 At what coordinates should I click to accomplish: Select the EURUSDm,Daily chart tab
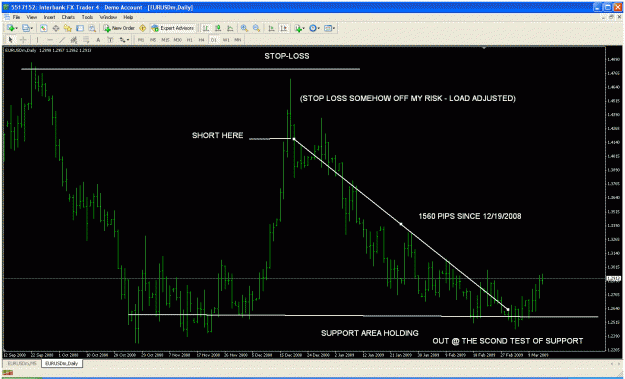pyautogui.click(x=62, y=363)
